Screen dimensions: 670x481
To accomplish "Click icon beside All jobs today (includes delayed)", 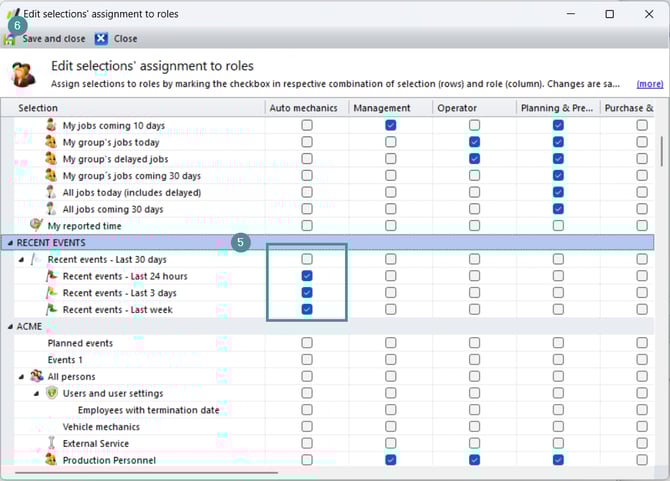I will pos(51,192).
